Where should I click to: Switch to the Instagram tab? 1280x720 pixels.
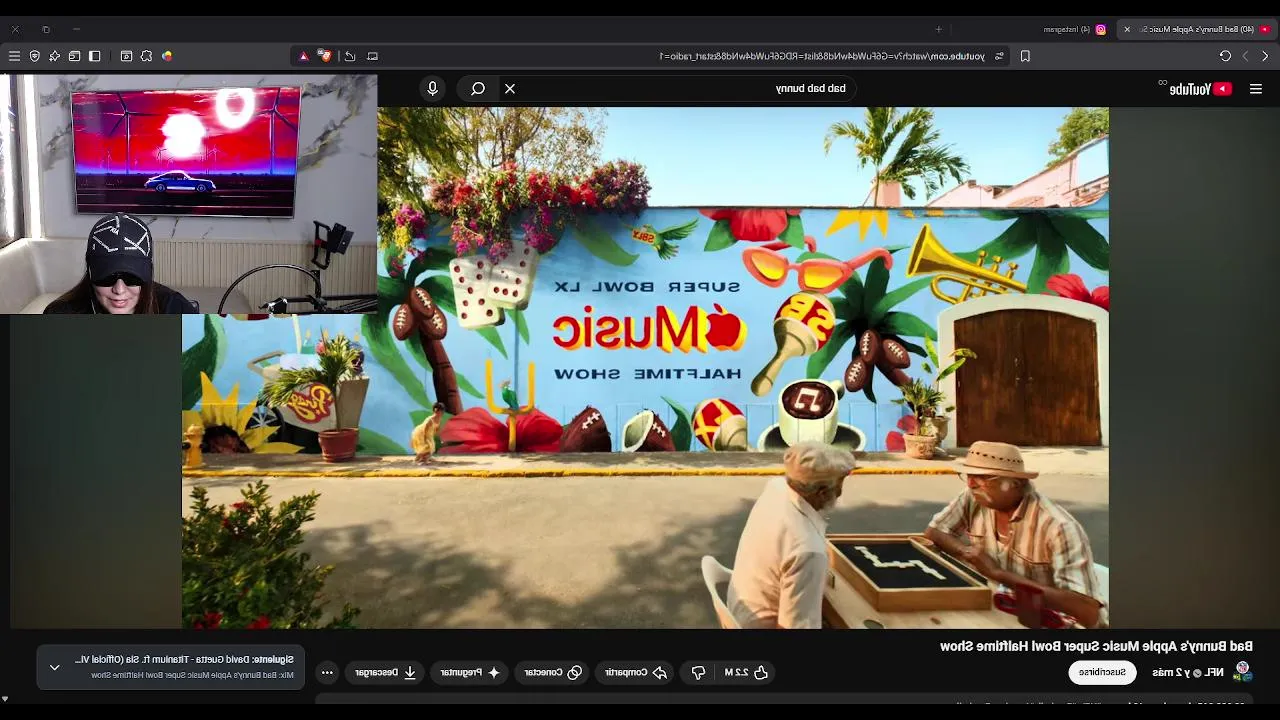(1075, 29)
